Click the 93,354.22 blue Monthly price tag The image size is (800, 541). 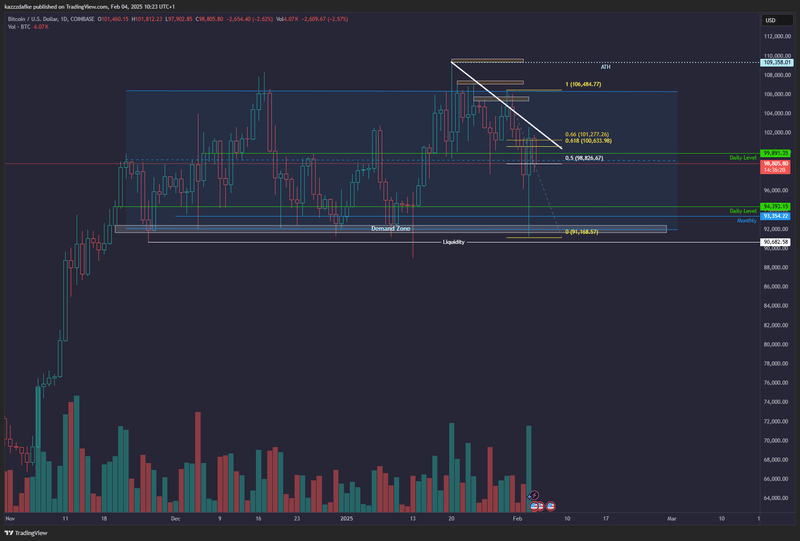point(776,216)
